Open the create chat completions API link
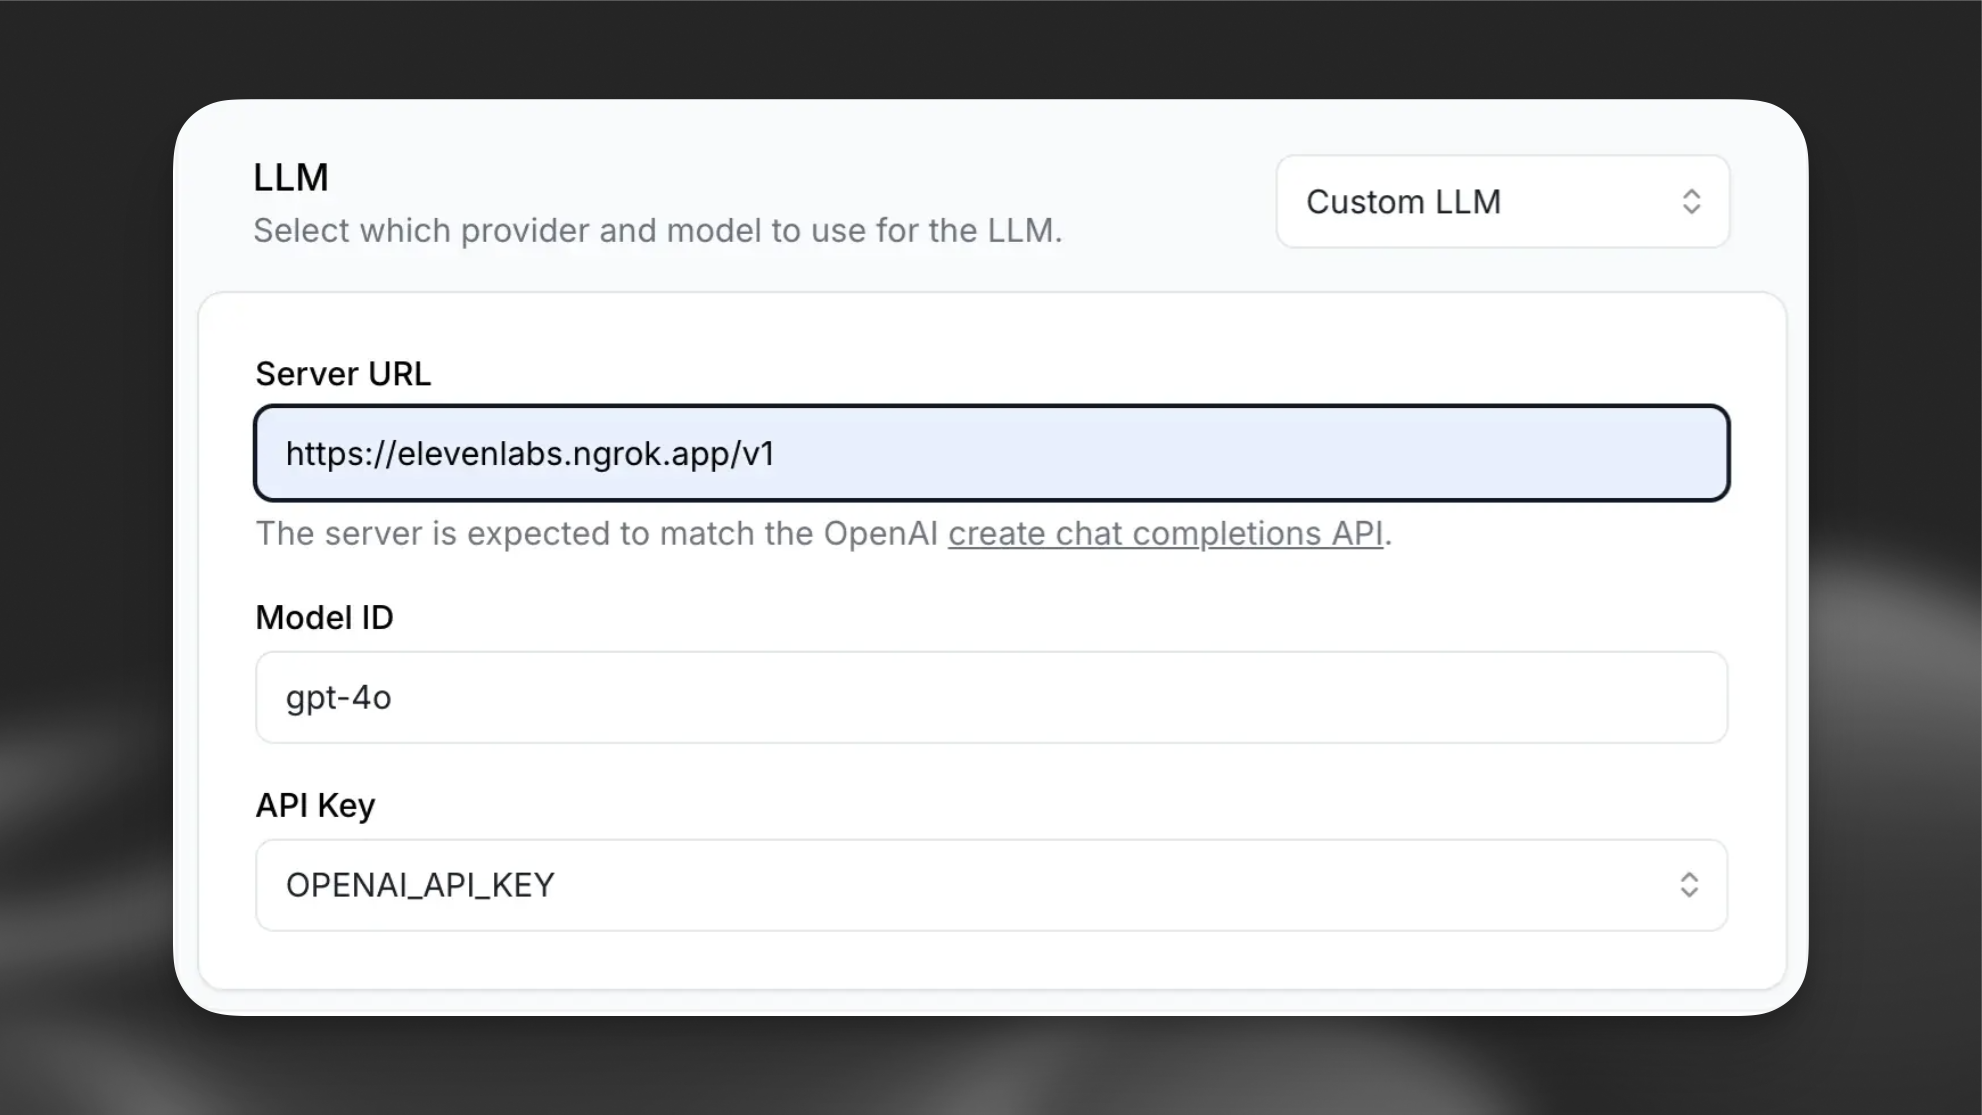This screenshot has width=1982, height=1115. click(x=1165, y=533)
